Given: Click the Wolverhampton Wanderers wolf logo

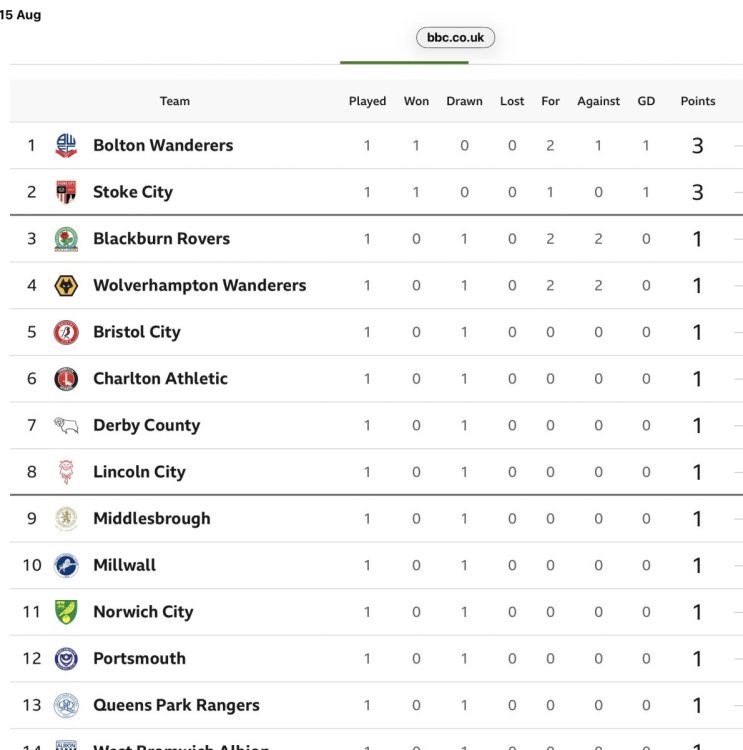Looking at the screenshot, I should coord(66,286).
